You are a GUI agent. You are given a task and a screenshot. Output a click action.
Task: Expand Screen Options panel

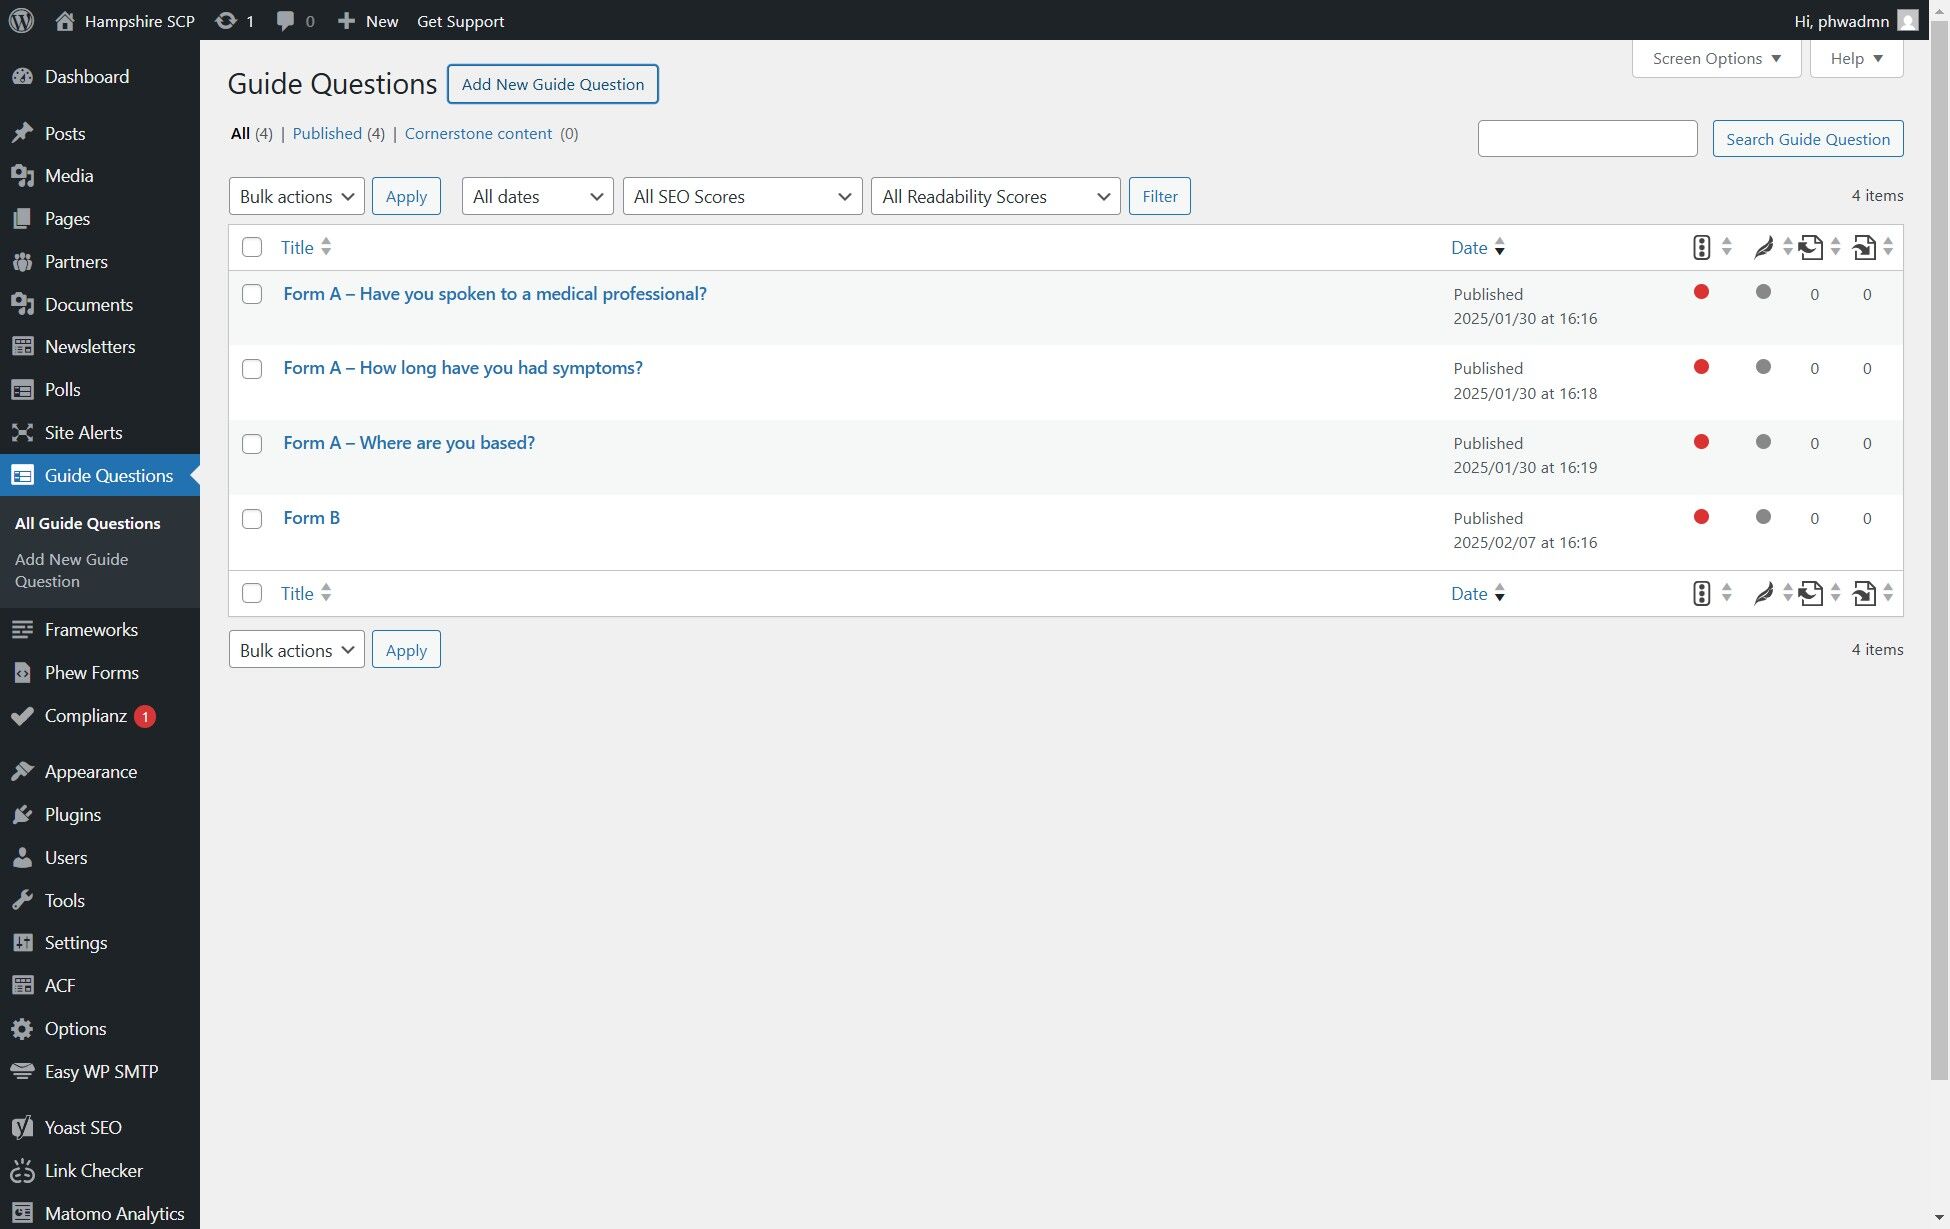click(1716, 58)
